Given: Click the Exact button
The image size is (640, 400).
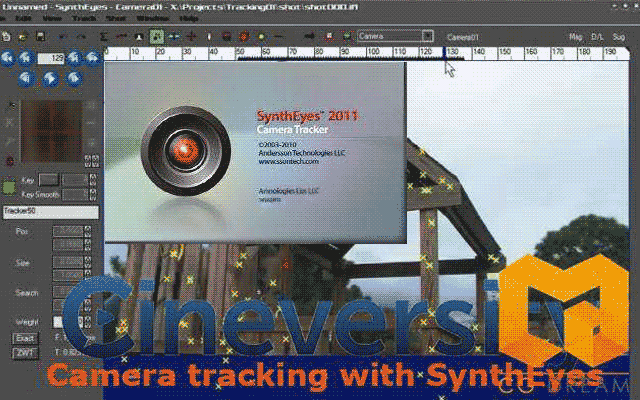Looking at the screenshot, I should coord(25,338).
